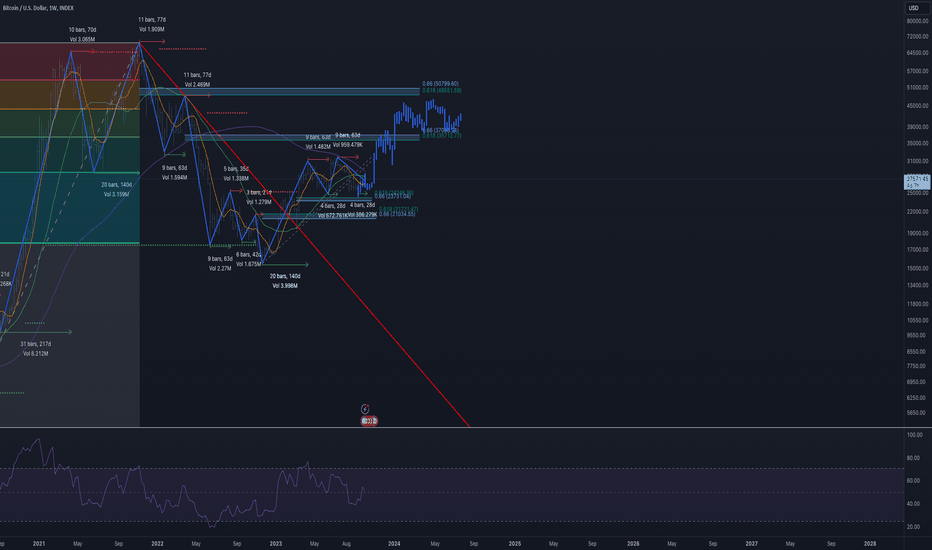Select the 0.66 (21034.55) Fibonacci label

(397, 214)
